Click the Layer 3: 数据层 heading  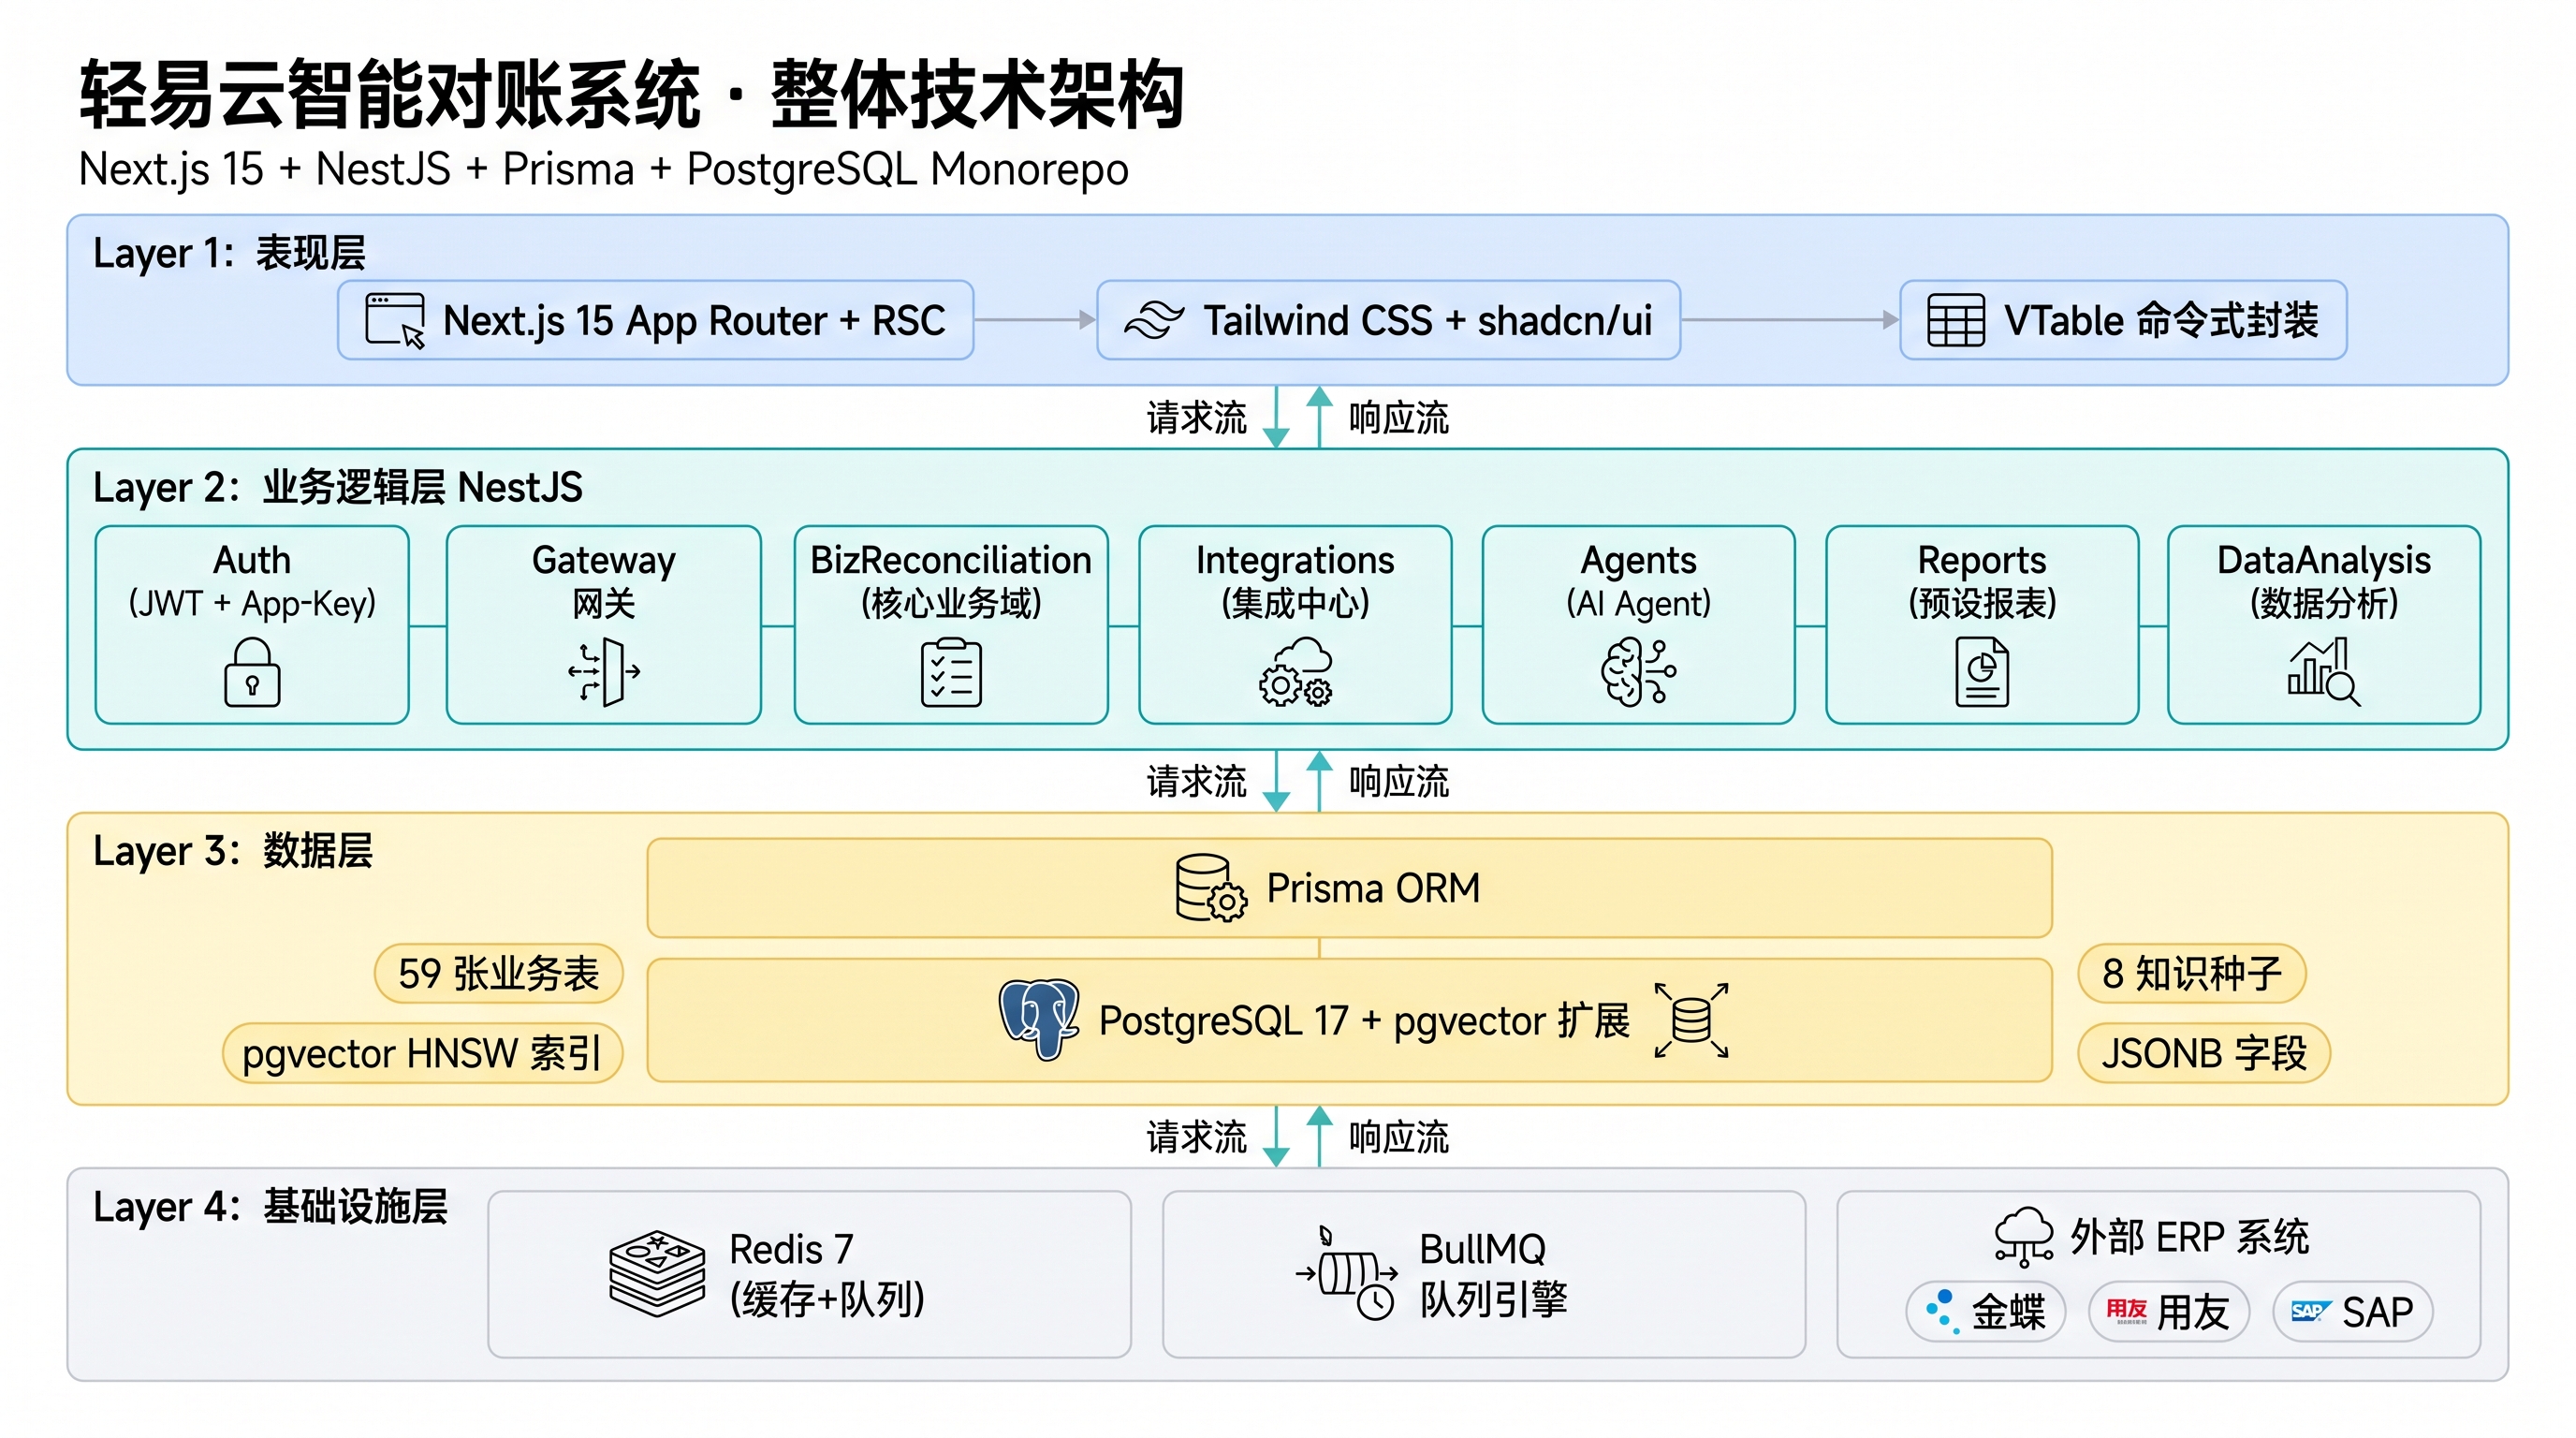coord(232,851)
